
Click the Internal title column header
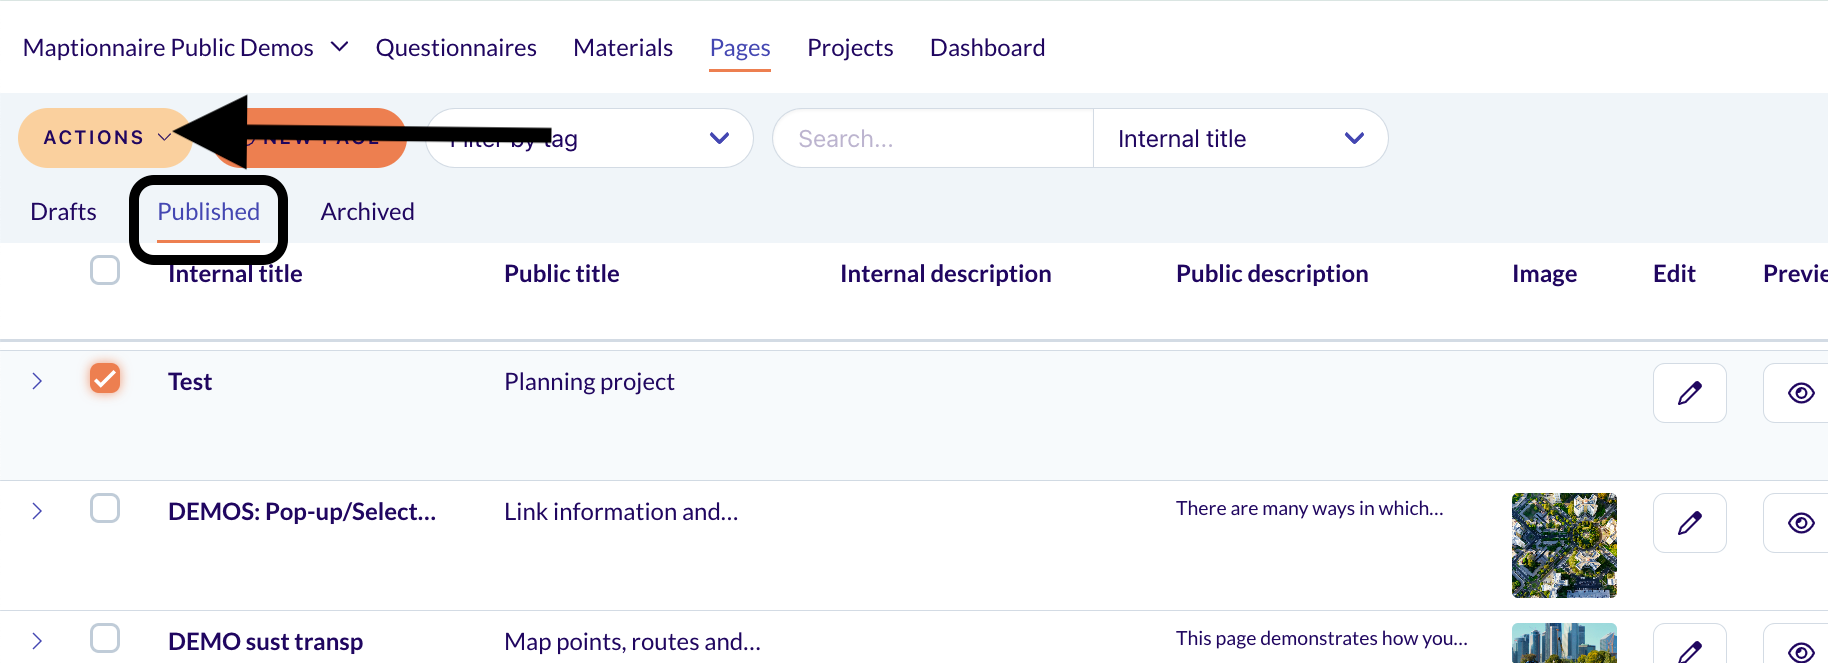pyautogui.click(x=235, y=273)
